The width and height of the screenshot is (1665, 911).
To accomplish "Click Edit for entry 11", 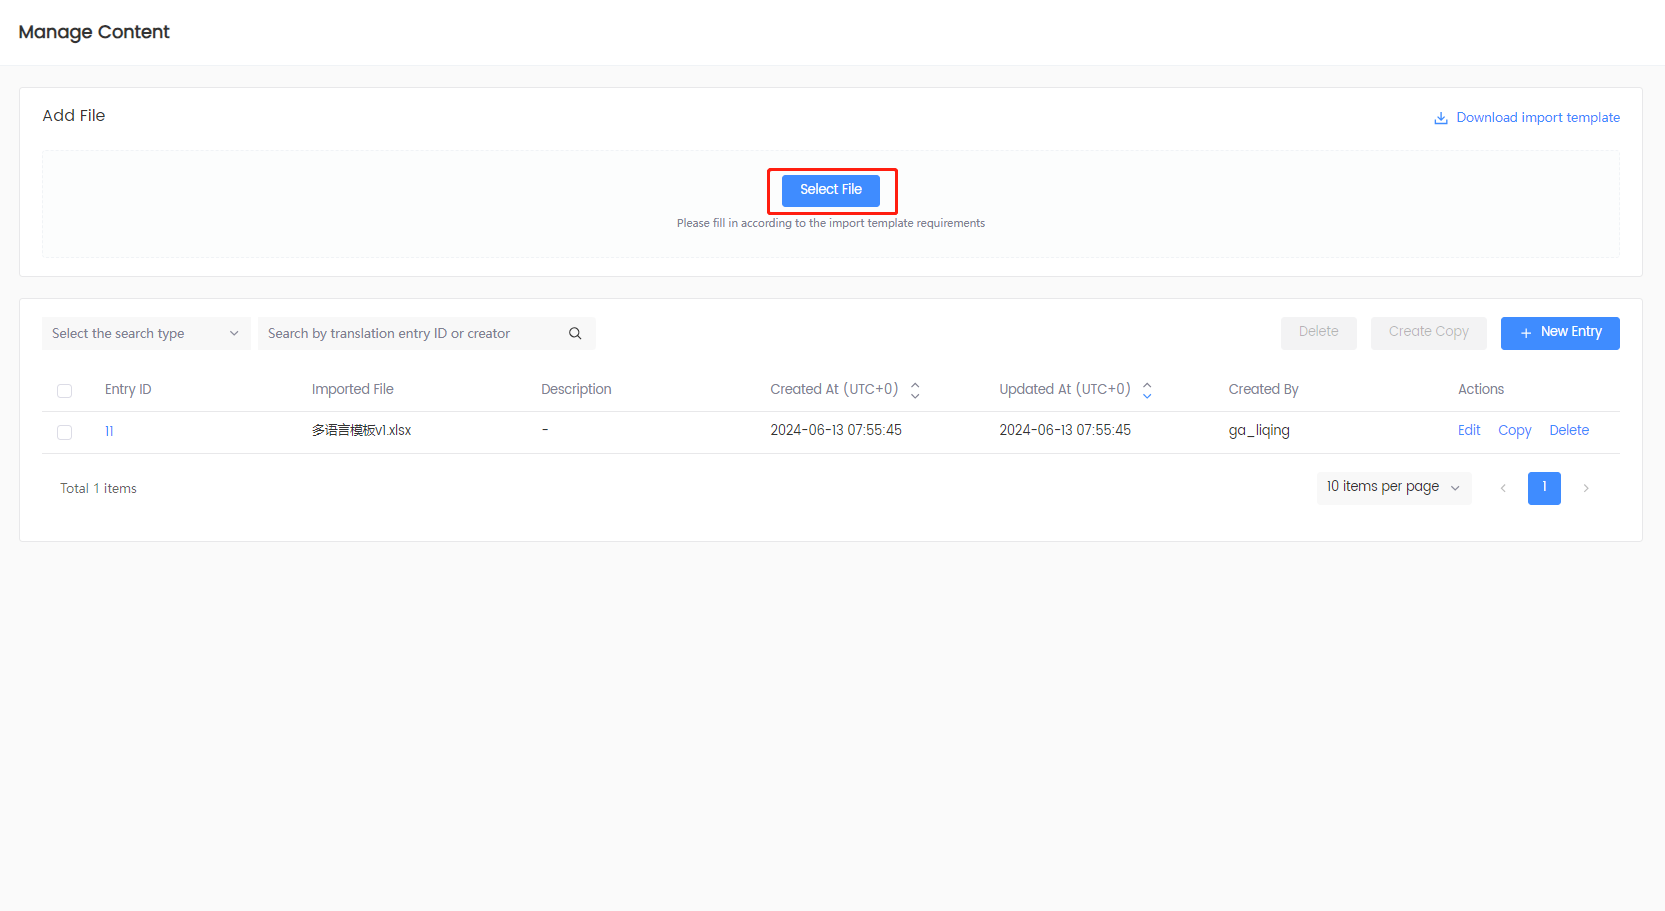I will pos(1468,430).
